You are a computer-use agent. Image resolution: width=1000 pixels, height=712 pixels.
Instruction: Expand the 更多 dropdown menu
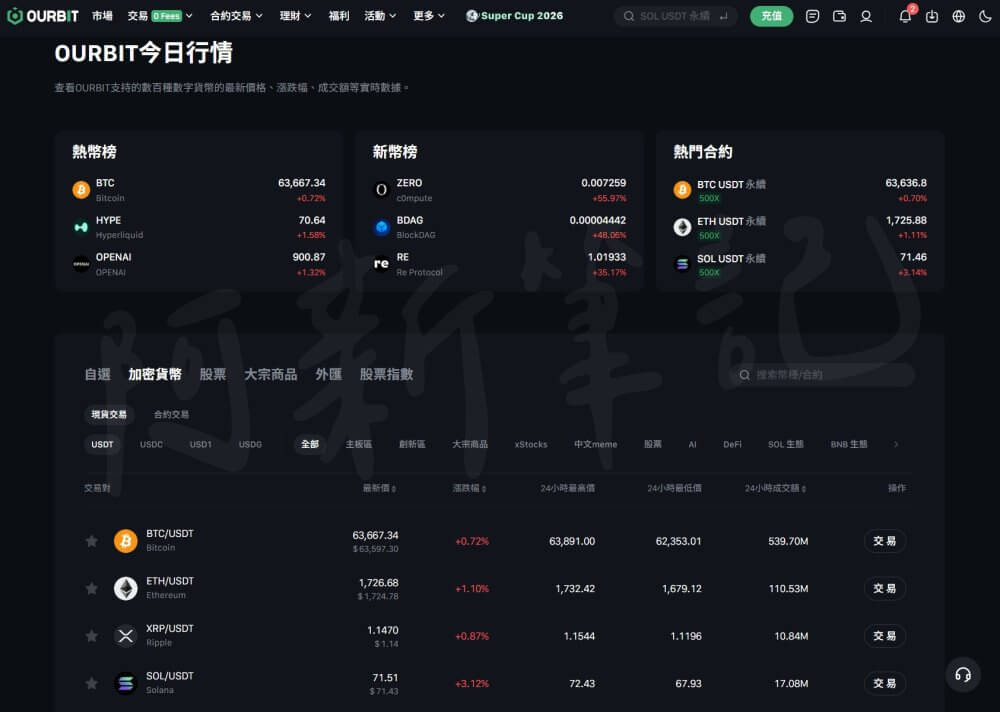[429, 16]
